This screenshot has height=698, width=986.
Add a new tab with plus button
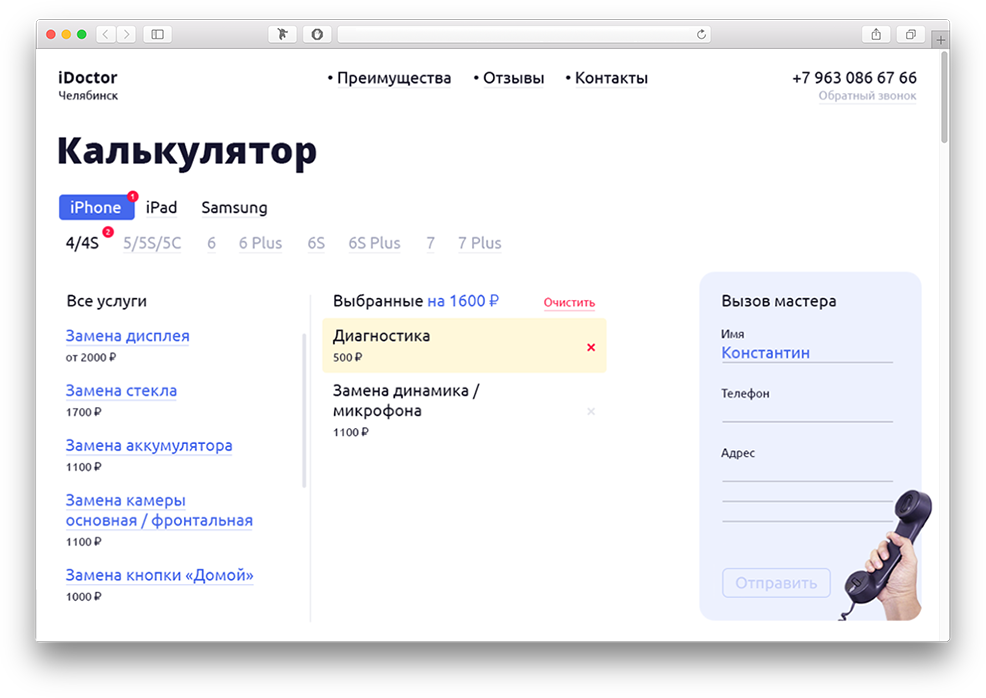(940, 40)
